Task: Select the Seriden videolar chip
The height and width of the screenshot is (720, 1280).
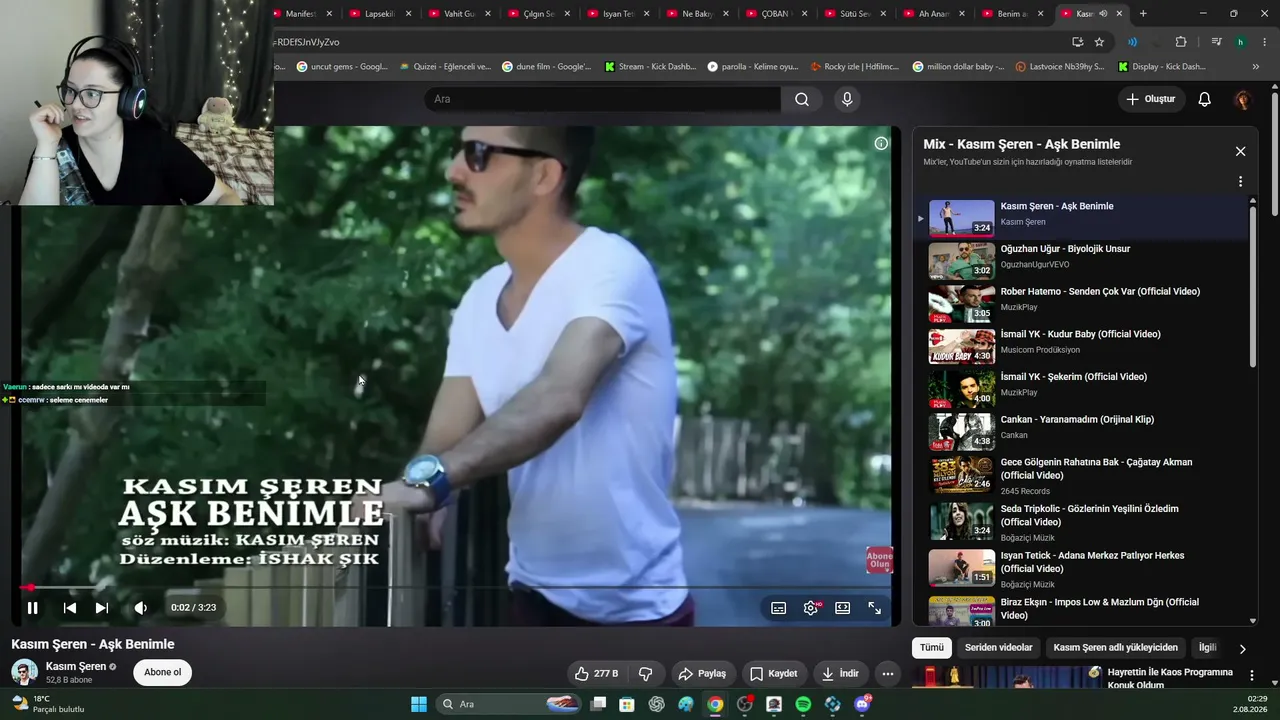Action: (x=998, y=648)
